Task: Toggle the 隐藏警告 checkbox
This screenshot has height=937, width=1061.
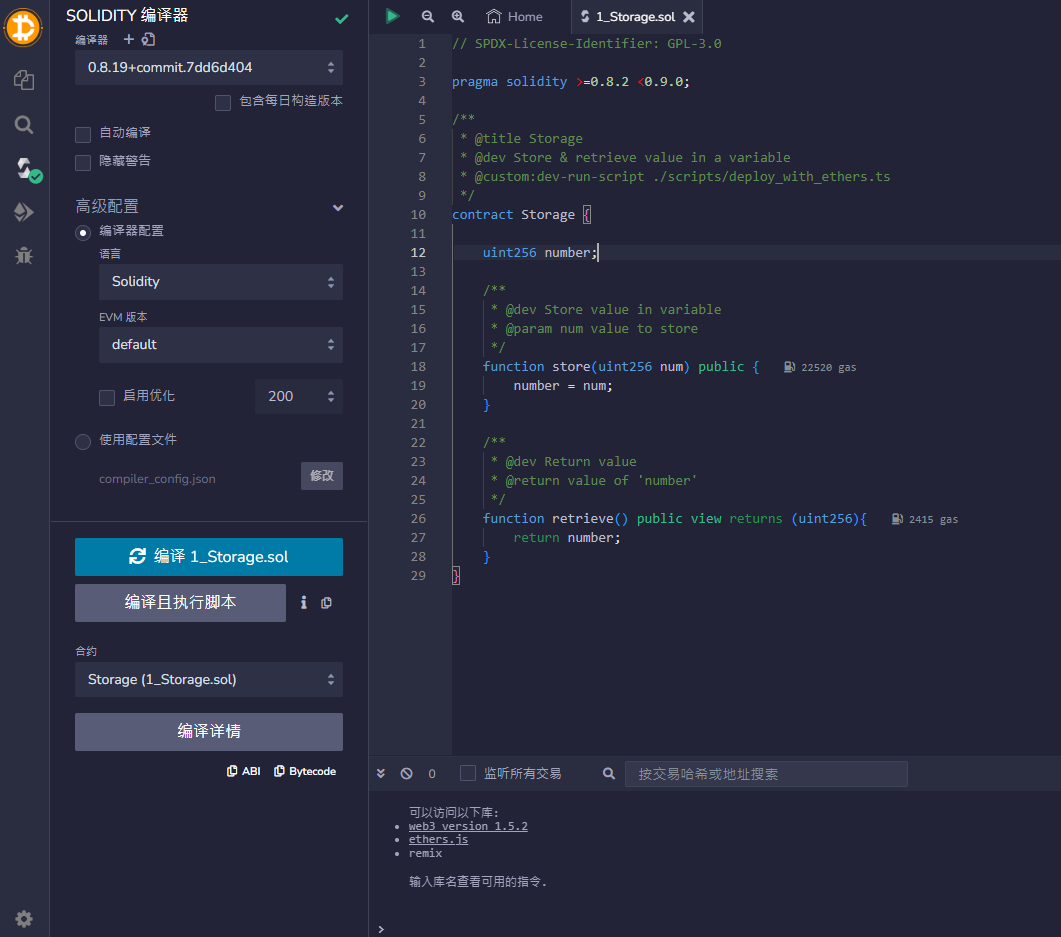Action: coord(83,162)
